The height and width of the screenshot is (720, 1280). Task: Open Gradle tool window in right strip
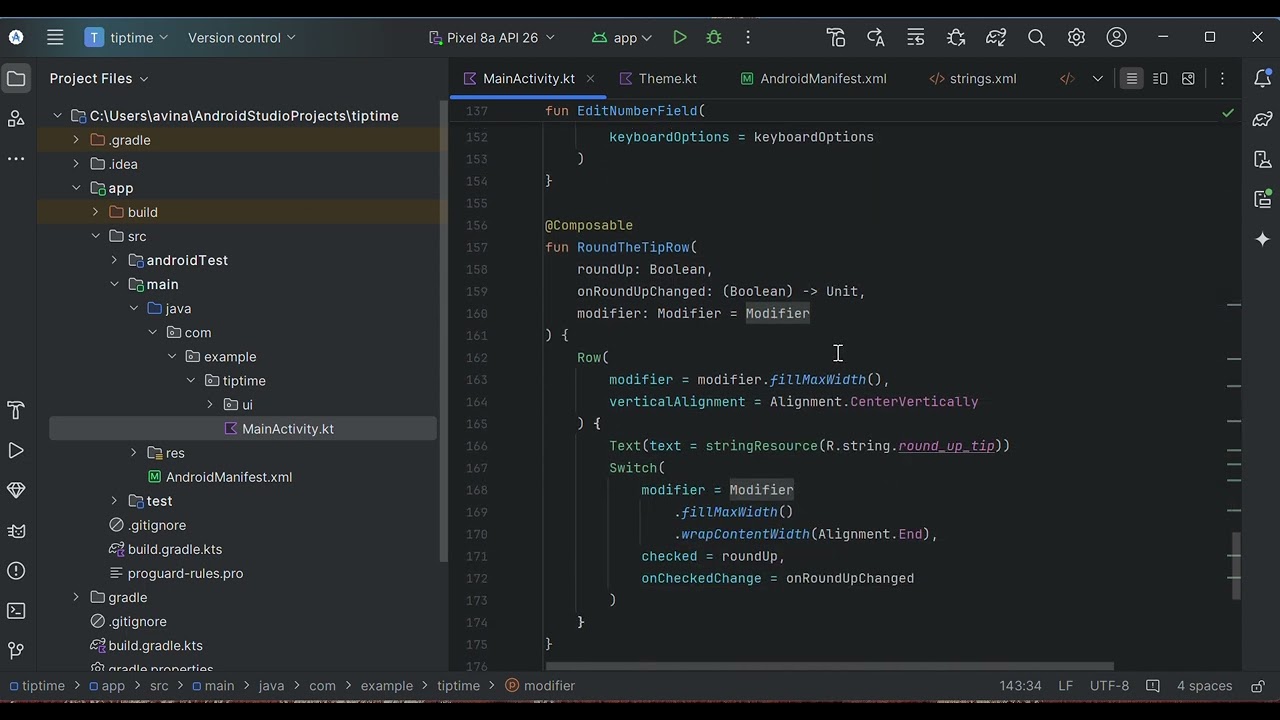(1263, 119)
